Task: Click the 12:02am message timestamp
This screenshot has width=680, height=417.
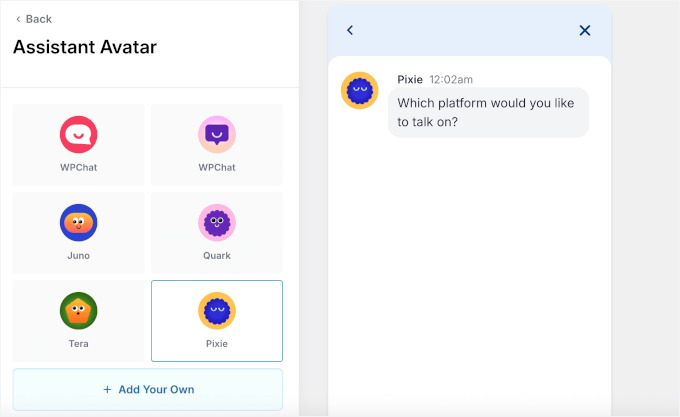Action: coord(451,78)
